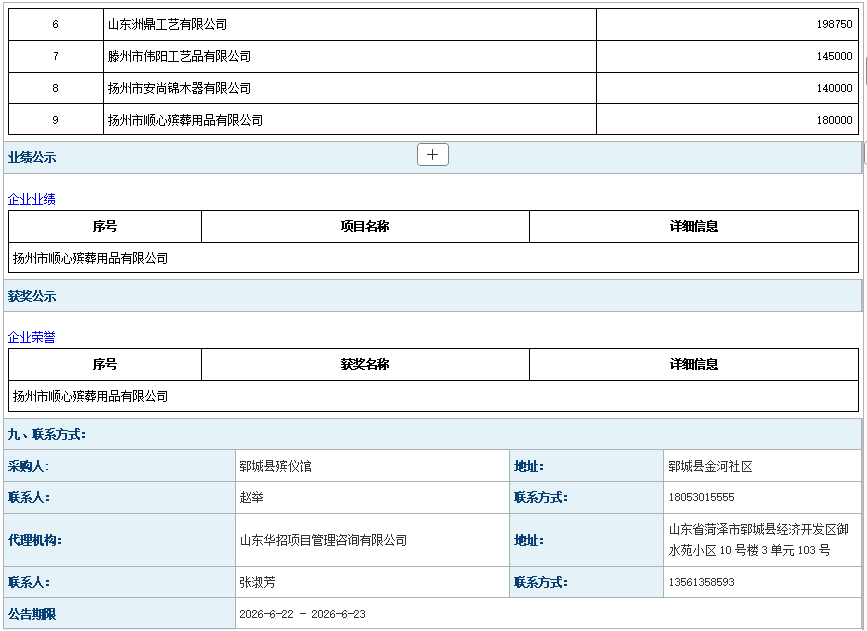The height and width of the screenshot is (631, 867).
Task: Click the phone number 13561358593
Action: tap(701, 582)
